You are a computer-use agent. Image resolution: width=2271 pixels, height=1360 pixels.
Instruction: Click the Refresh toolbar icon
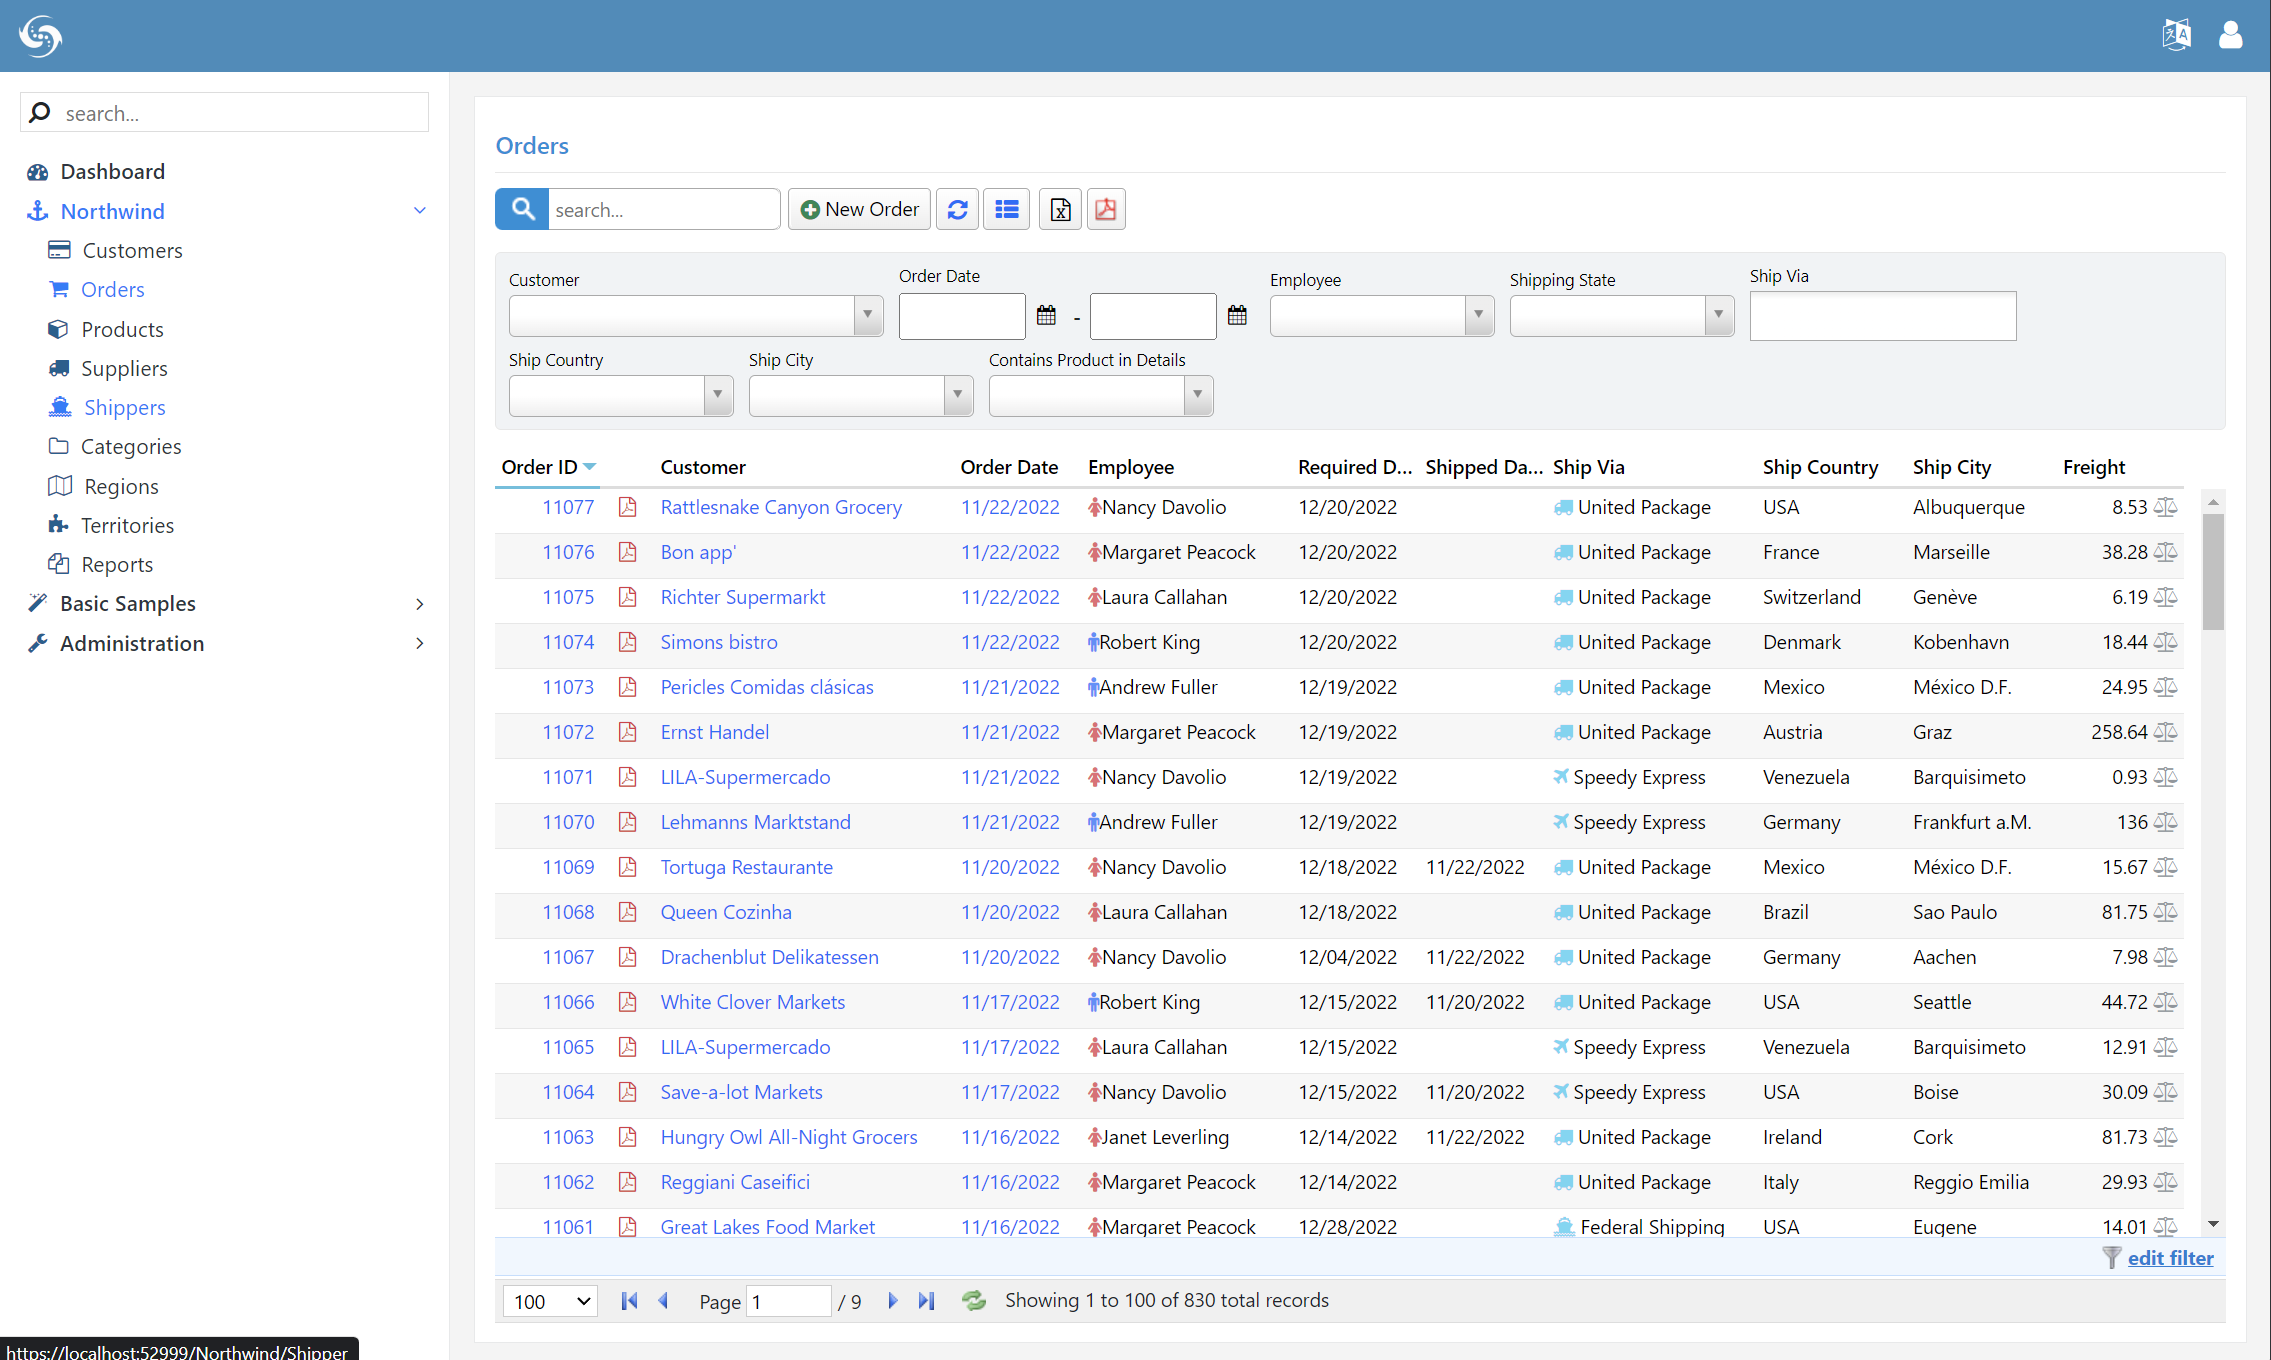(x=957, y=209)
